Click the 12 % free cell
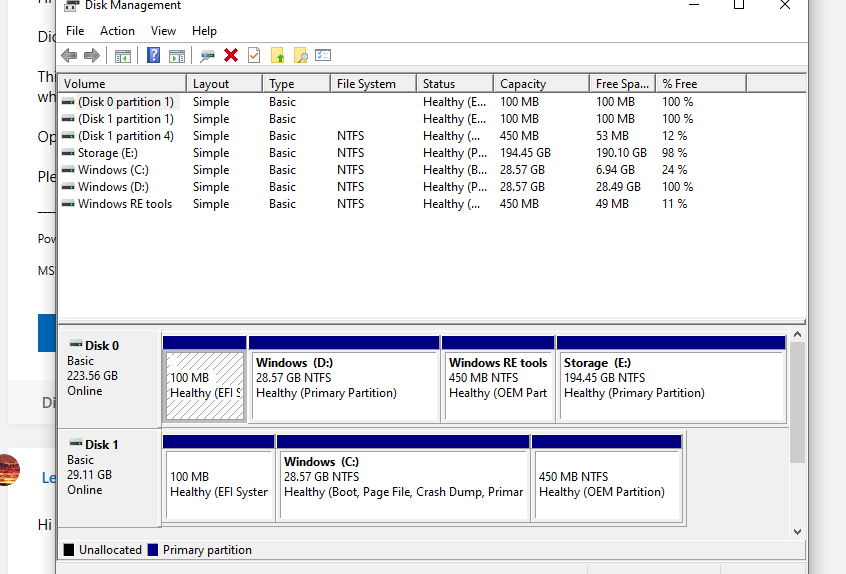Image resolution: width=846 pixels, height=574 pixels. (674, 136)
